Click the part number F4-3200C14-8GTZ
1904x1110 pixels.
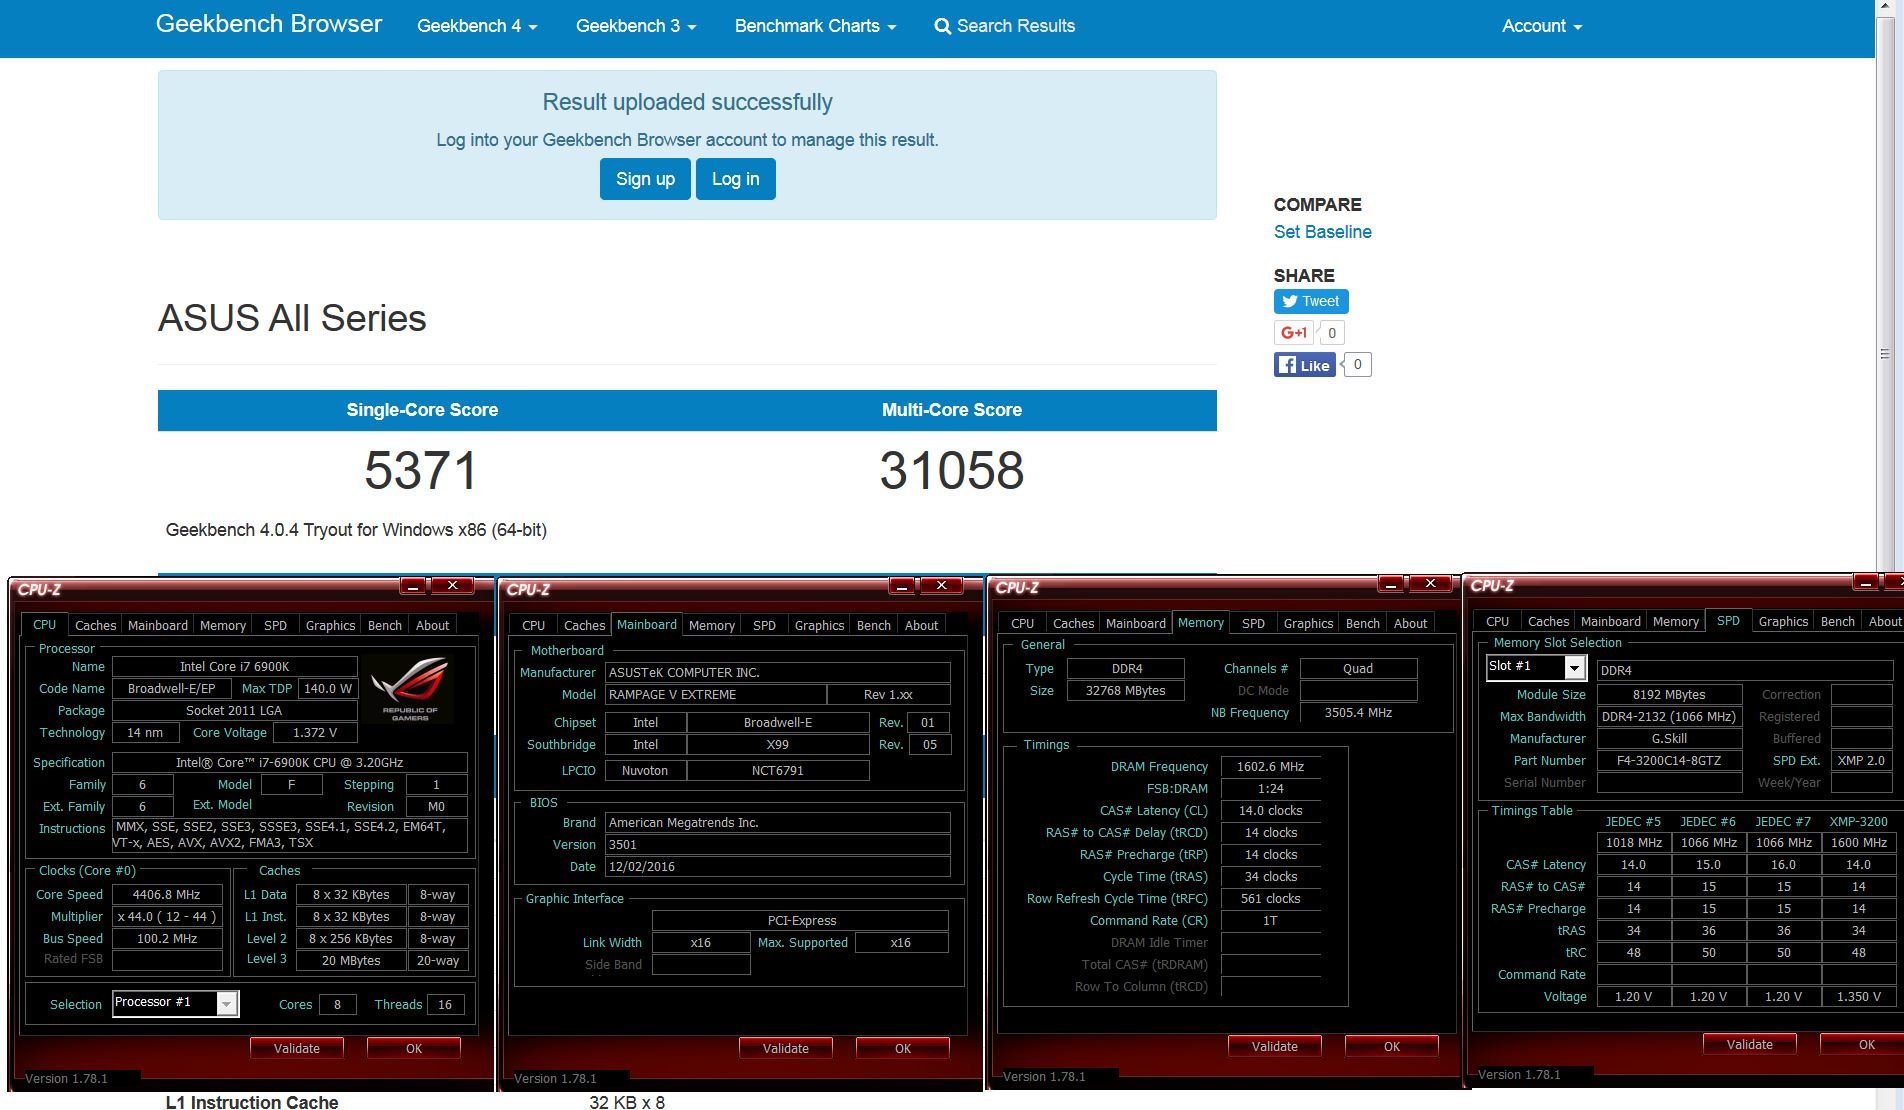click(1669, 760)
